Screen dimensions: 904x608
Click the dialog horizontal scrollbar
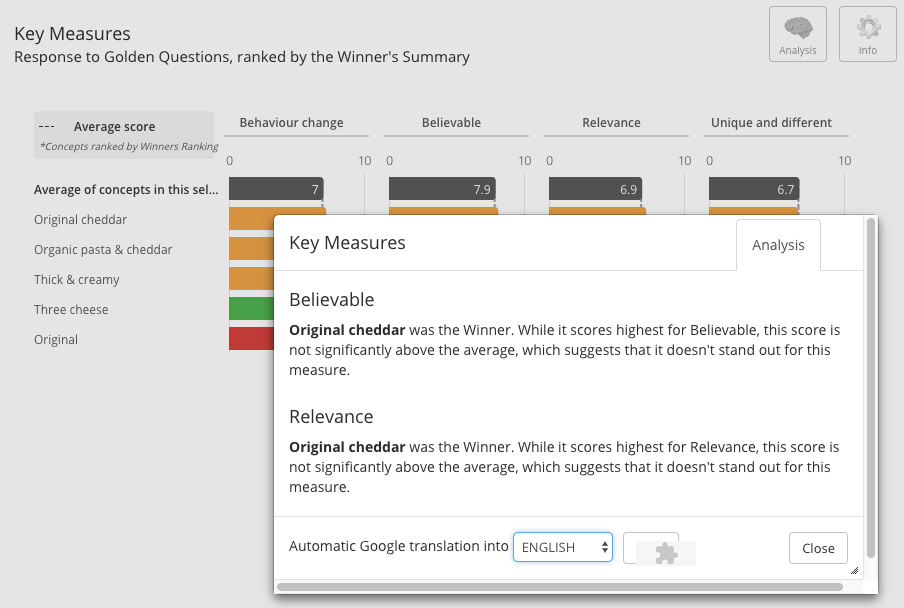point(560,587)
